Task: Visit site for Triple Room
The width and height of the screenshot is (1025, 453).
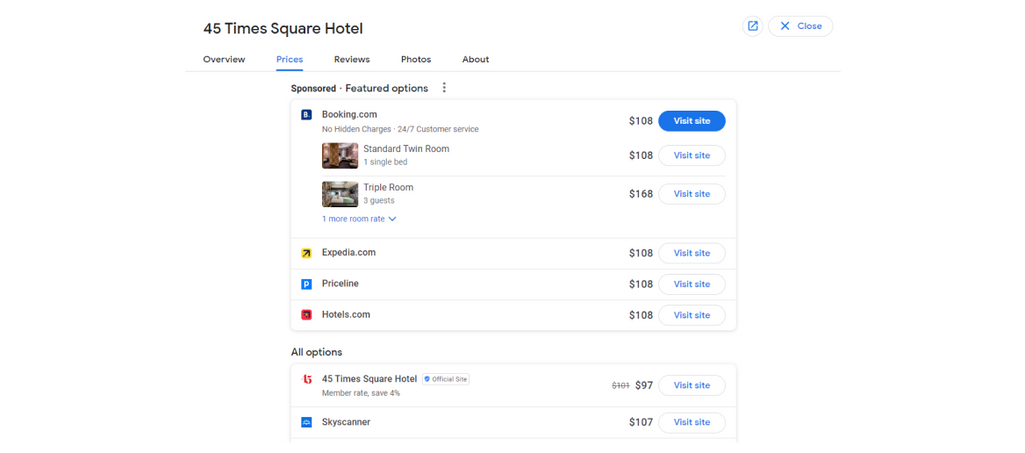Action: tap(692, 194)
